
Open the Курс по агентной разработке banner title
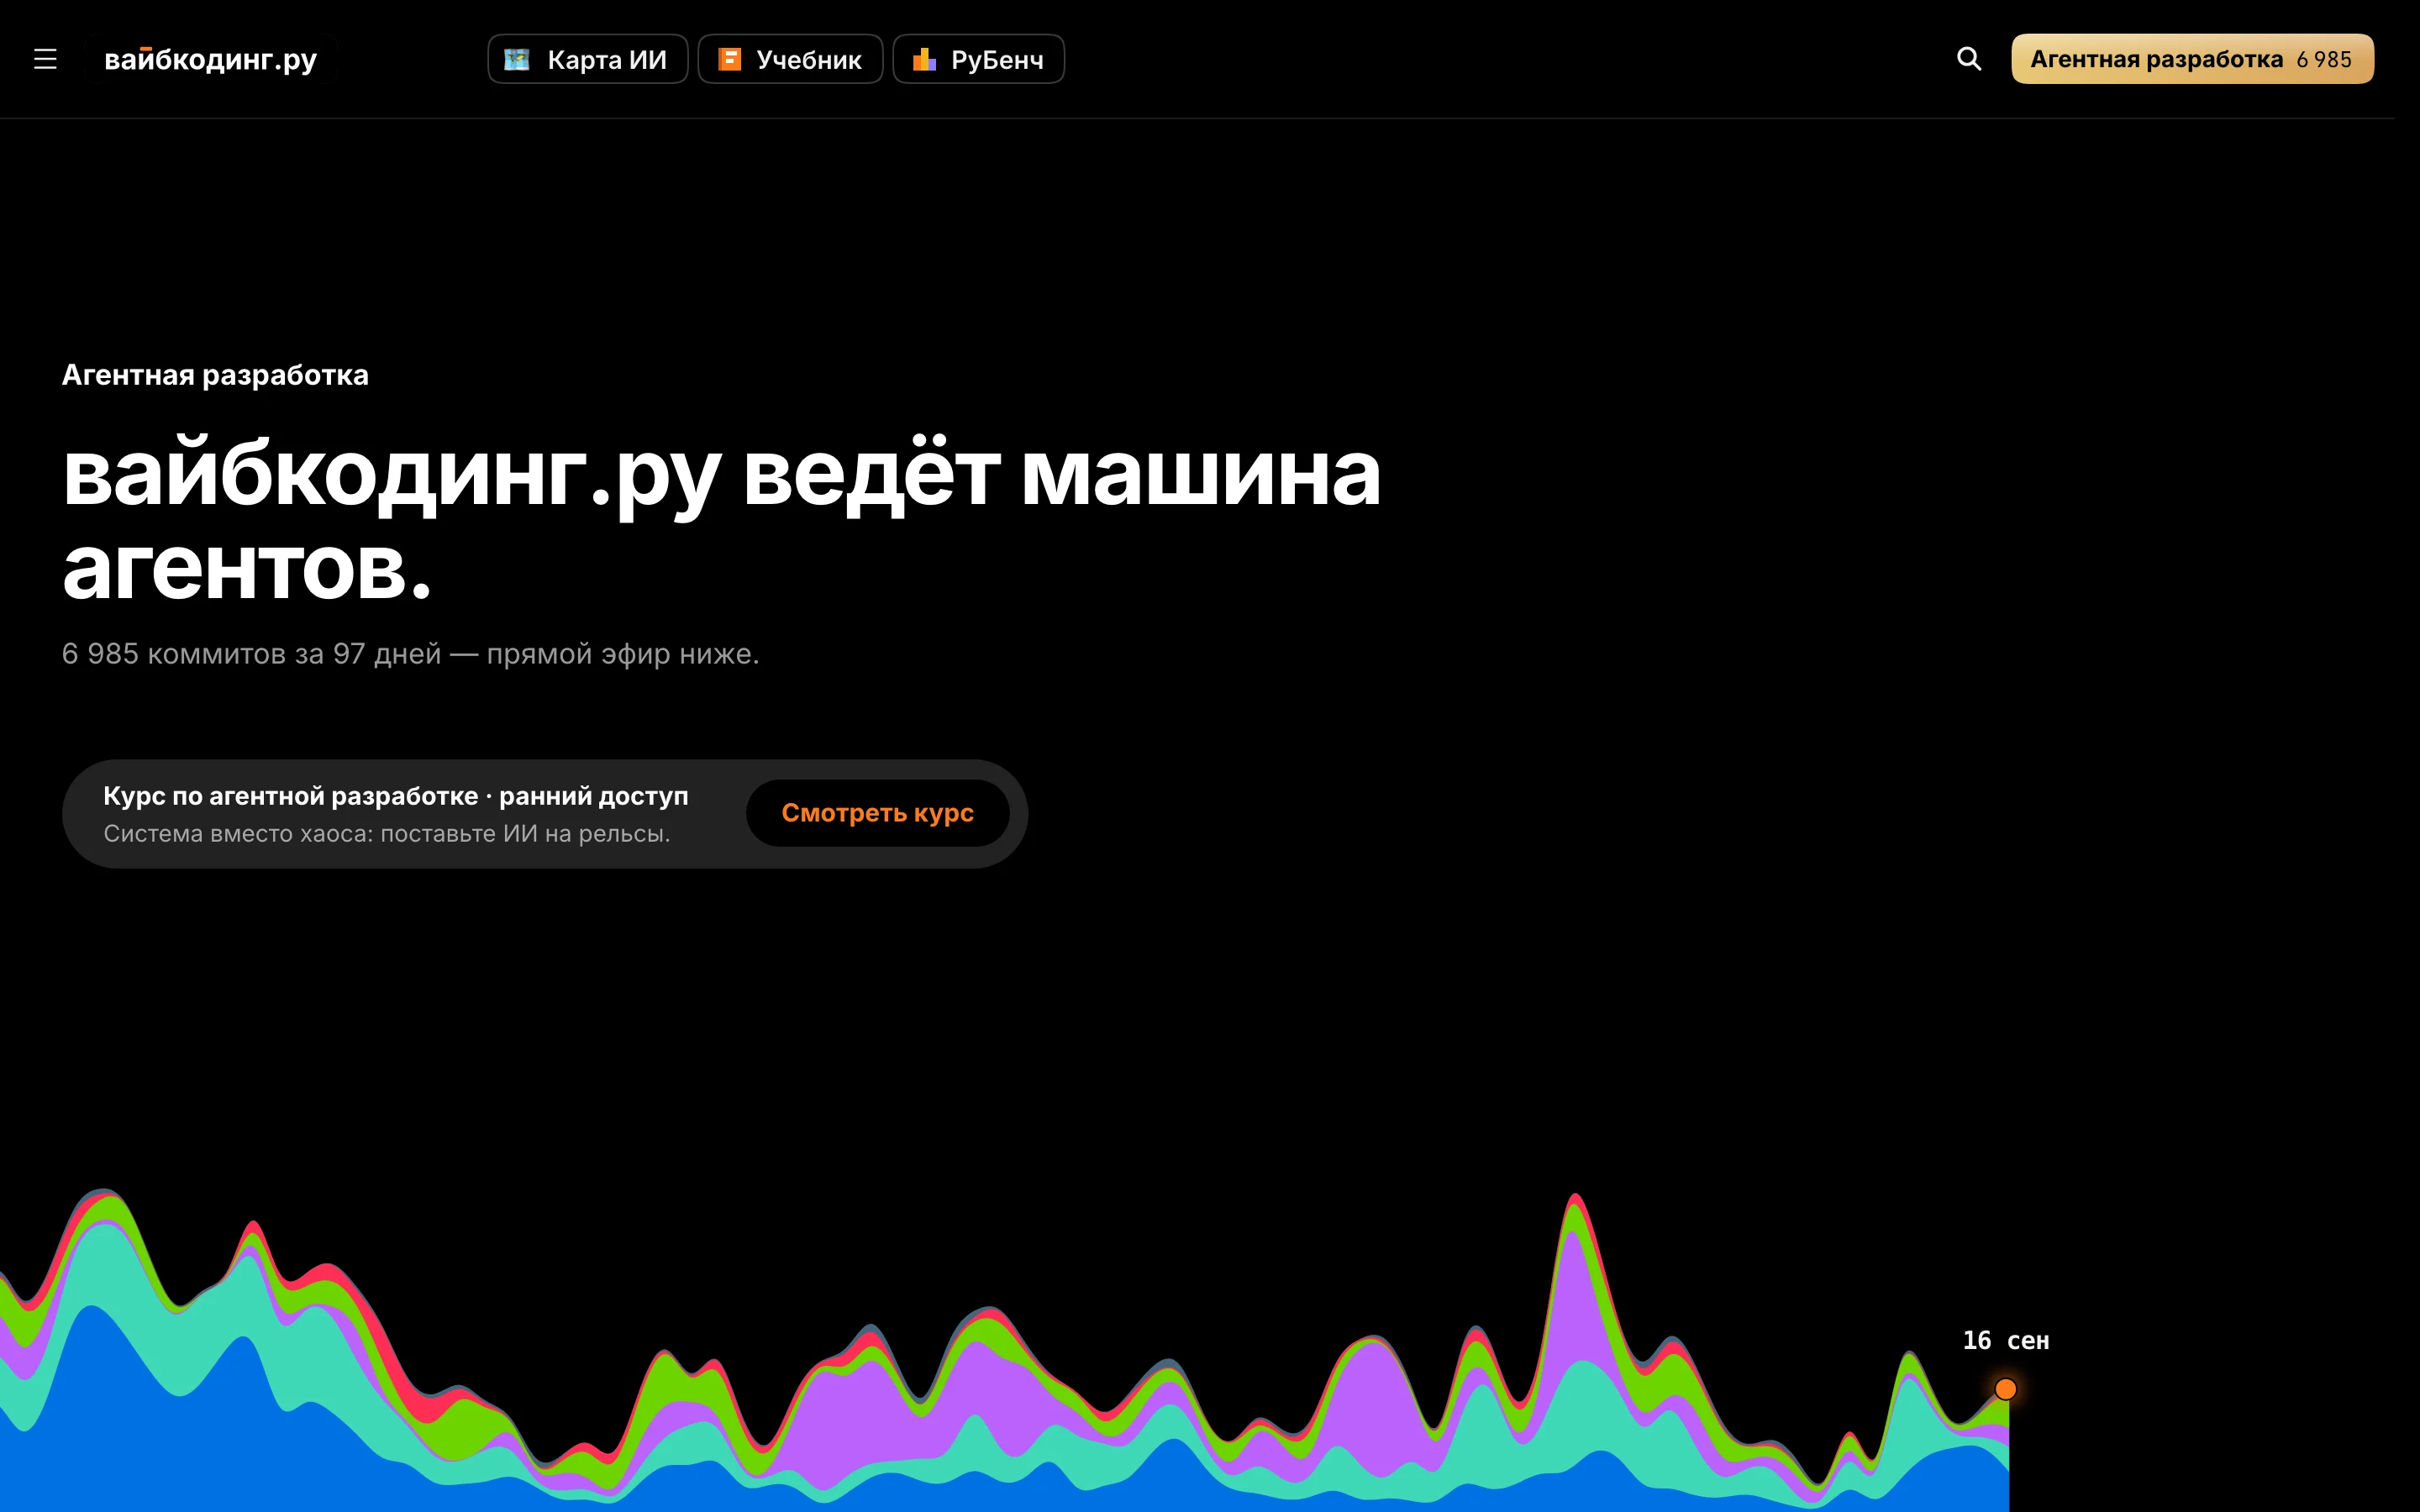(x=396, y=796)
